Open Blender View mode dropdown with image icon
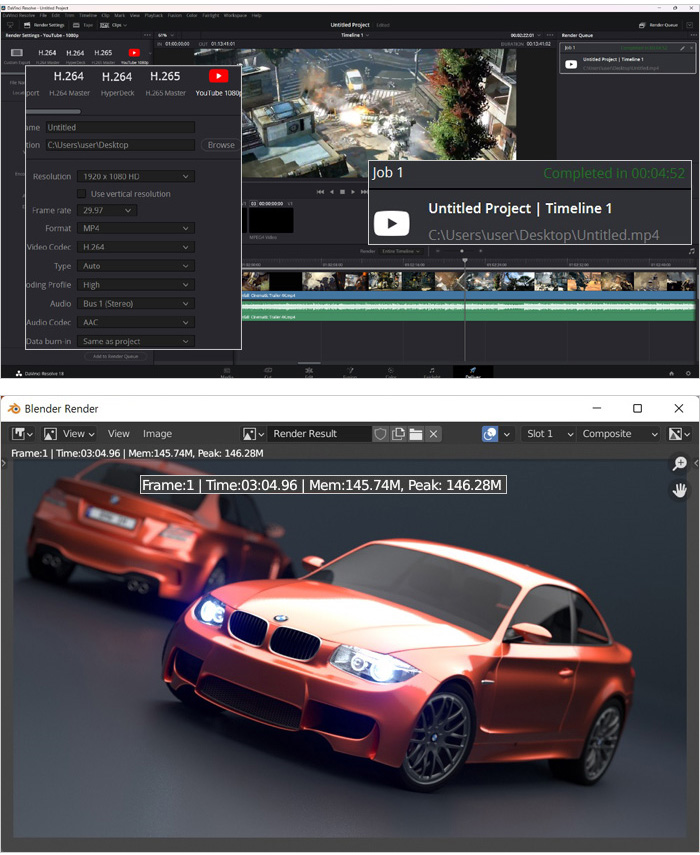Viewport: 700px width, 855px height. coord(69,434)
